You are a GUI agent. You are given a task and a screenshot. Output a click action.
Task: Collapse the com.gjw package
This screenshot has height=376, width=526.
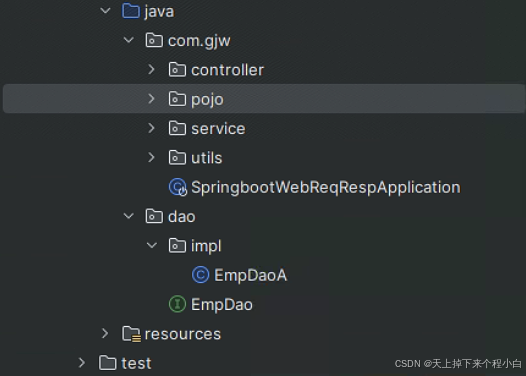click(x=128, y=40)
